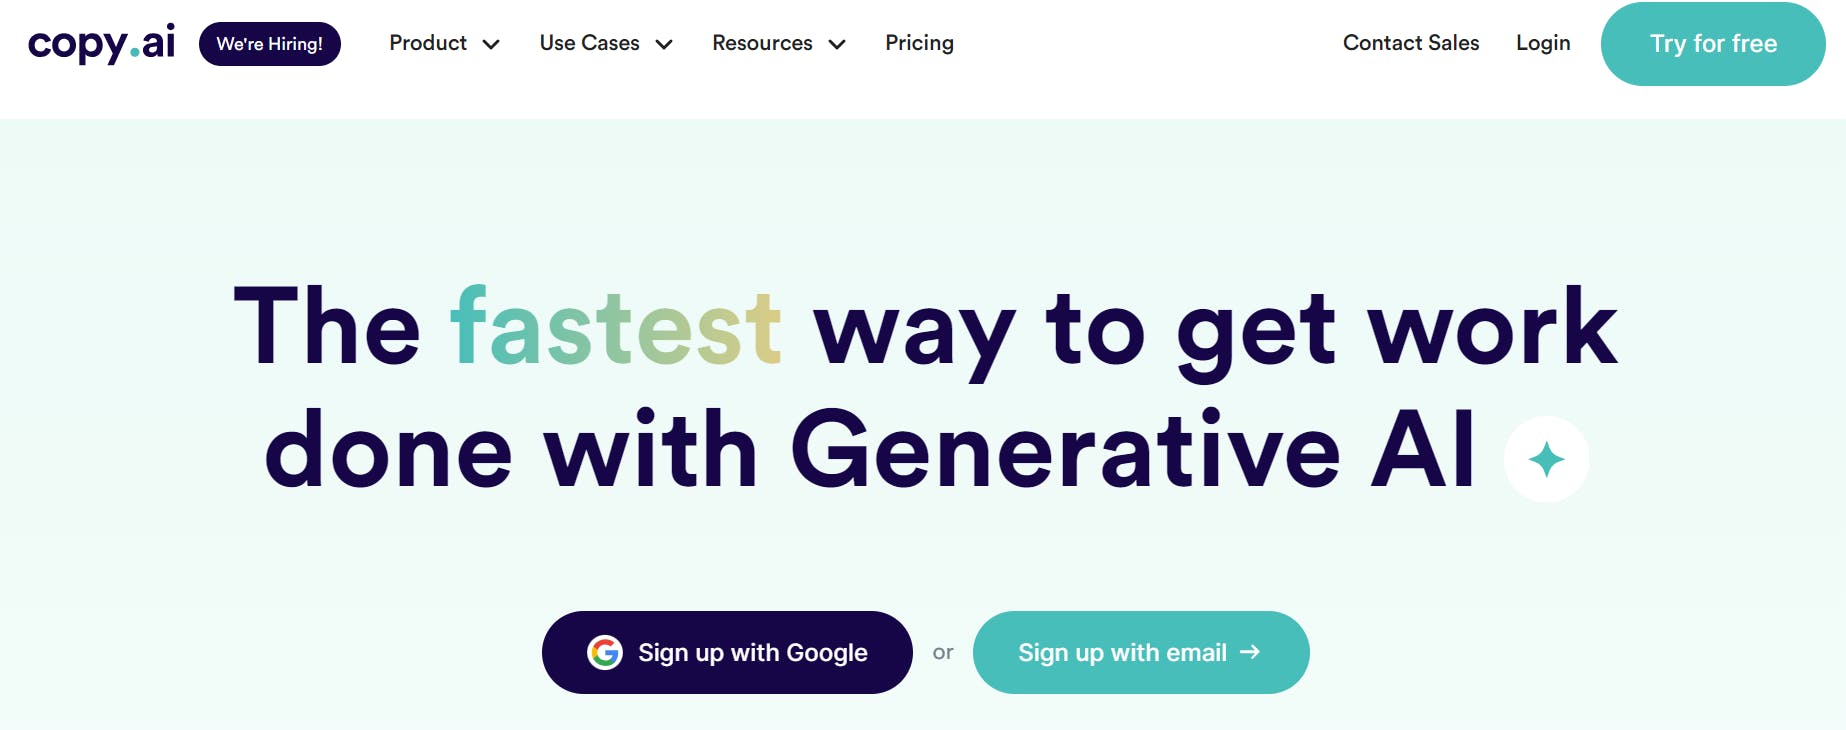Expand the Resources chevron arrow
This screenshot has width=1846, height=730.
pyautogui.click(x=837, y=44)
